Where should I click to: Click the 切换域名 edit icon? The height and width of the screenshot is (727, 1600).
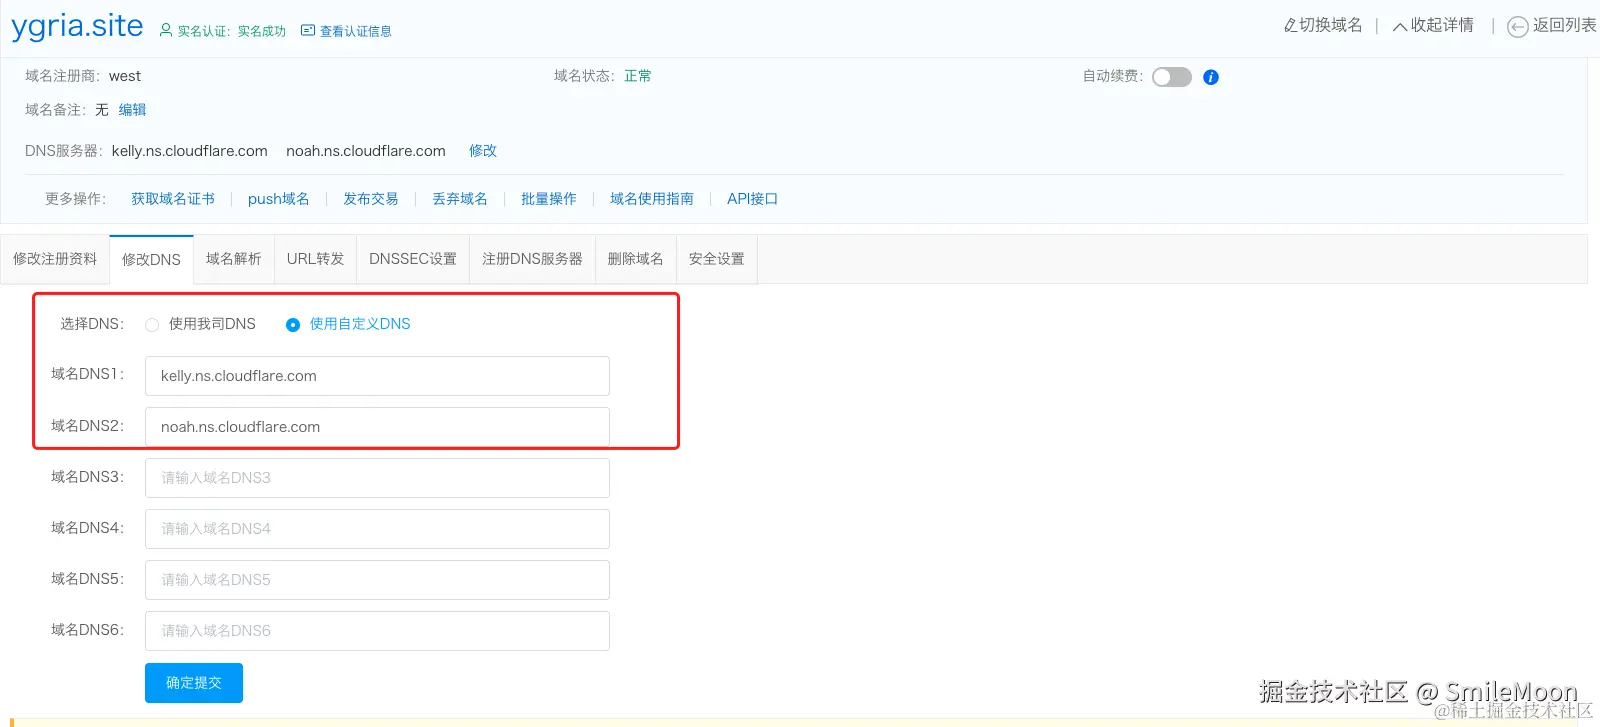click(1290, 25)
